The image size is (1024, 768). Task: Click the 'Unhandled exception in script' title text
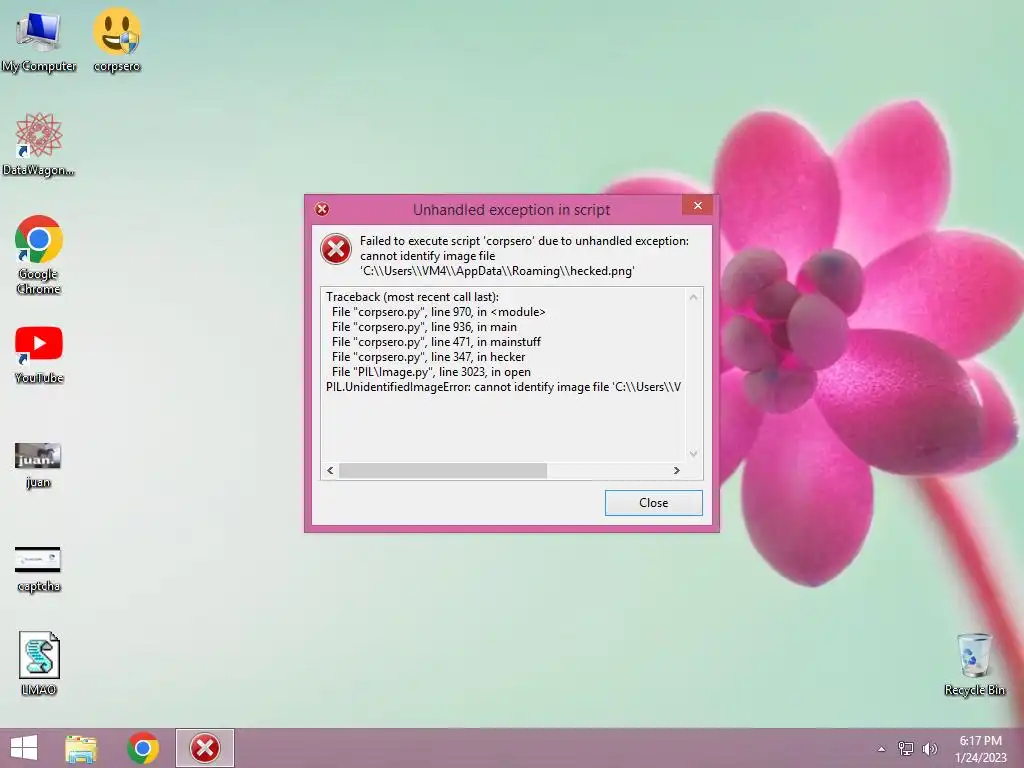coord(511,210)
